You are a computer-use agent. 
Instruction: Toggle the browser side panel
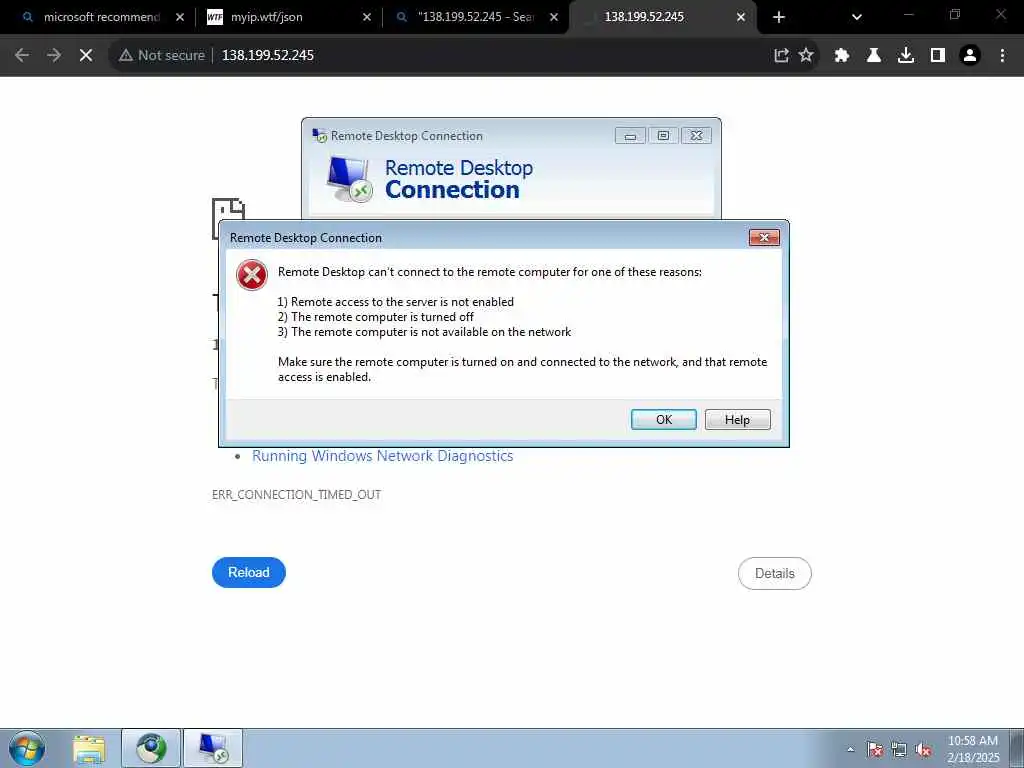click(x=938, y=56)
